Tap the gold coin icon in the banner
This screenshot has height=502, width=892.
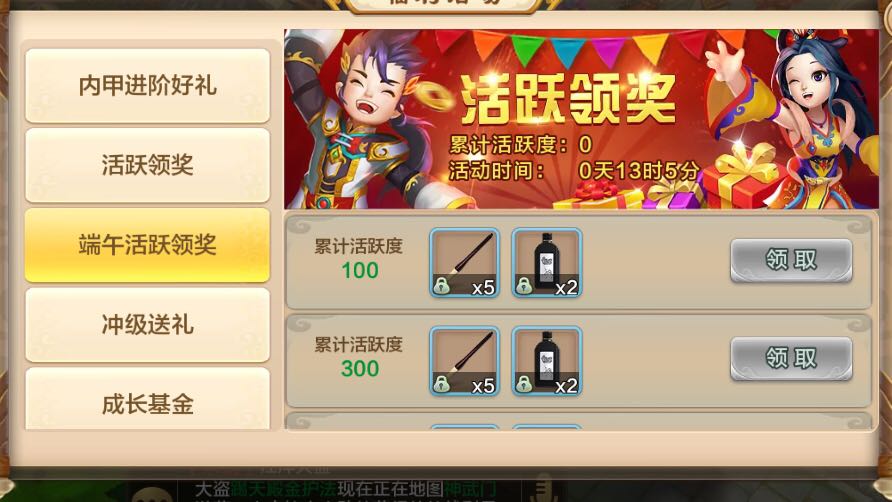click(435, 97)
